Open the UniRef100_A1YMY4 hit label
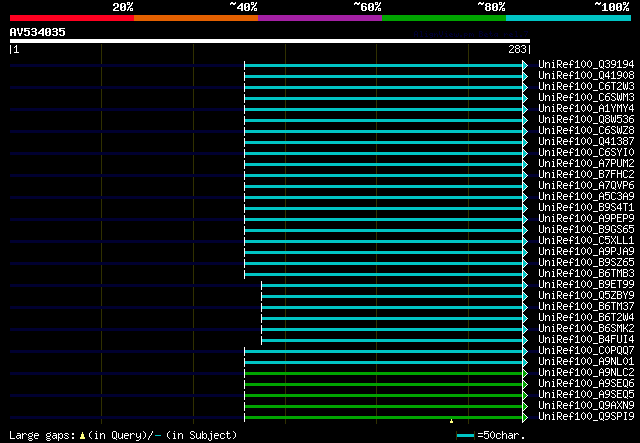Image resolution: width=640 pixels, height=443 pixels. [x=586, y=109]
